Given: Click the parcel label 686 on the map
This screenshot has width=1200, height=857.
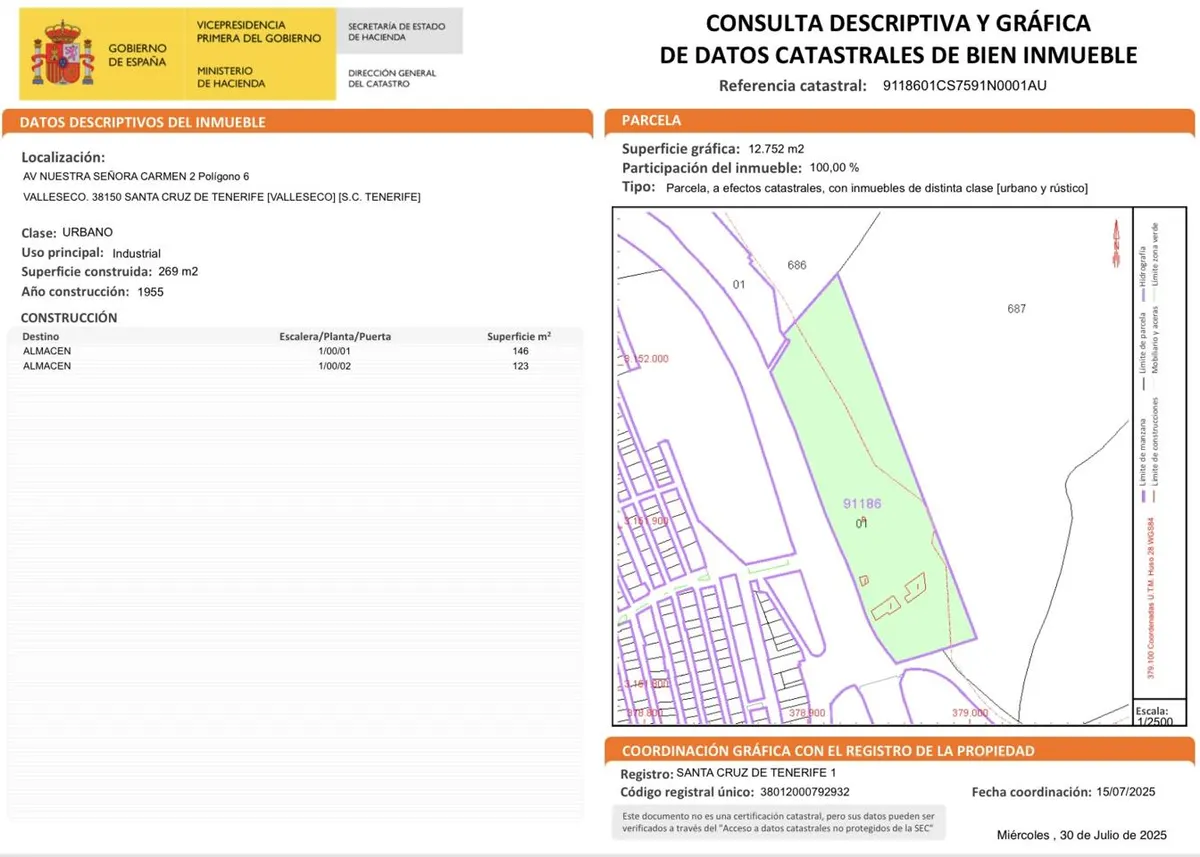Looking at the screenshot, I should (797, 265).
